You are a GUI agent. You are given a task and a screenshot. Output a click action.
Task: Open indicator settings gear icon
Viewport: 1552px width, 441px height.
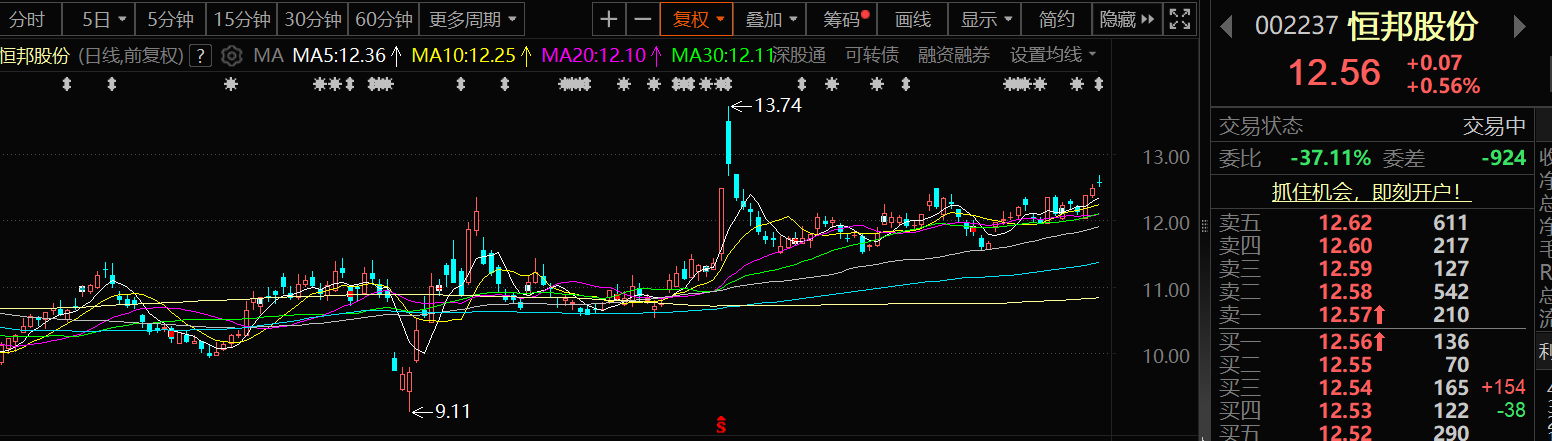[232, 55]
